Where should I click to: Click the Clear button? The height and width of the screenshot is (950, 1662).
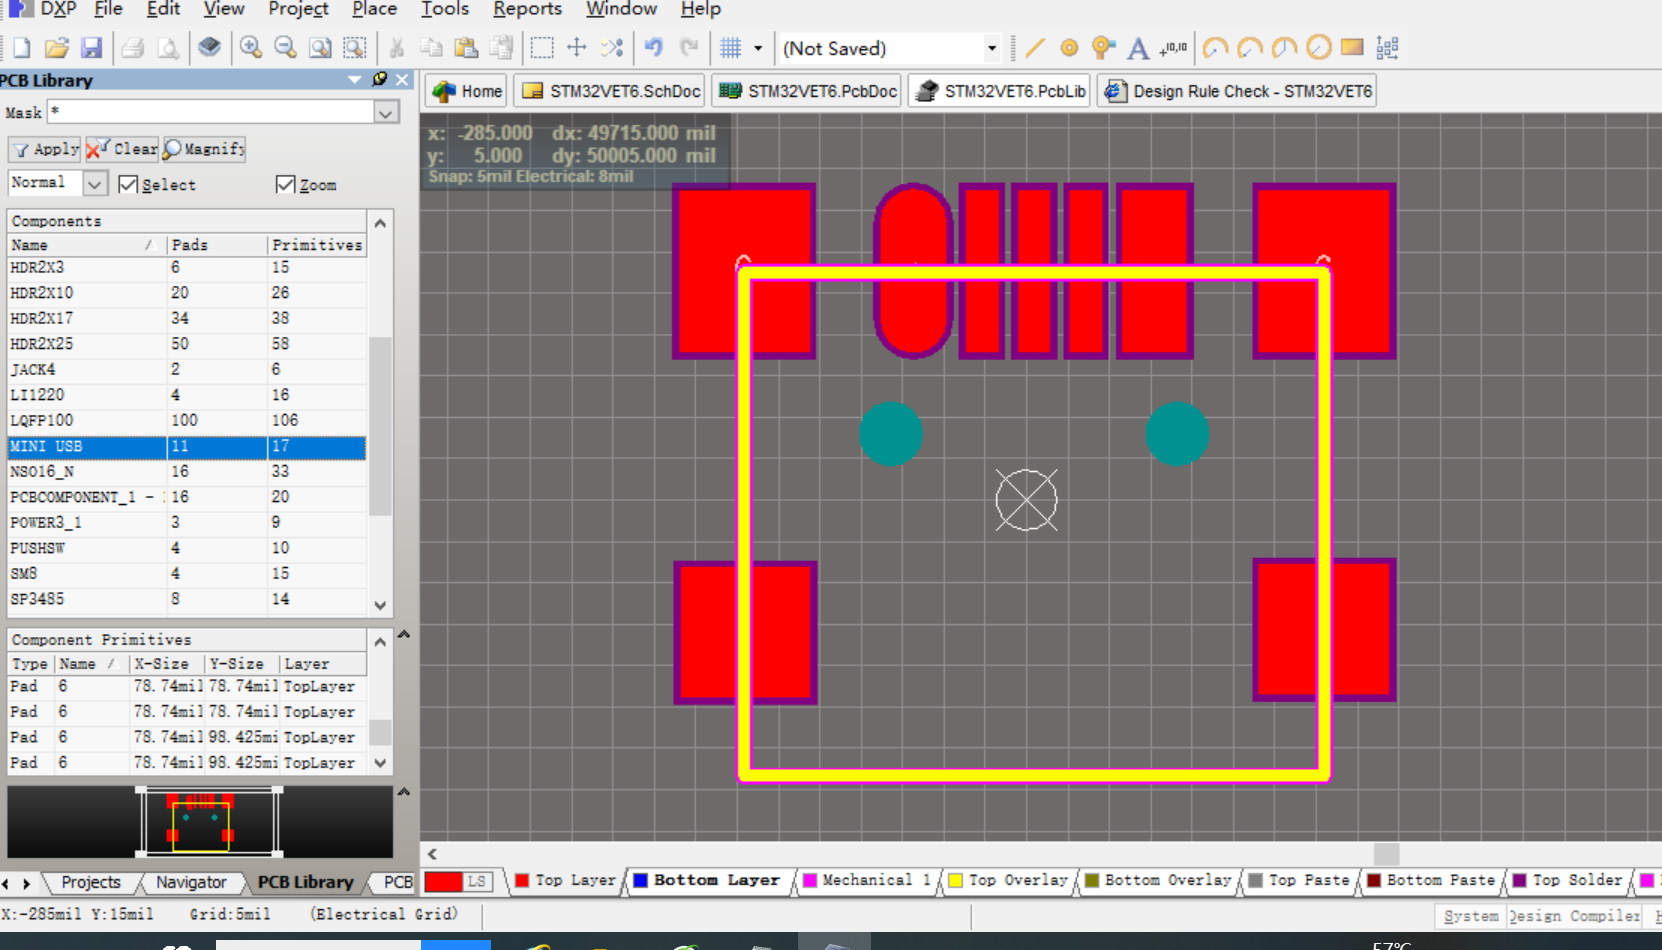coord(122,149)
